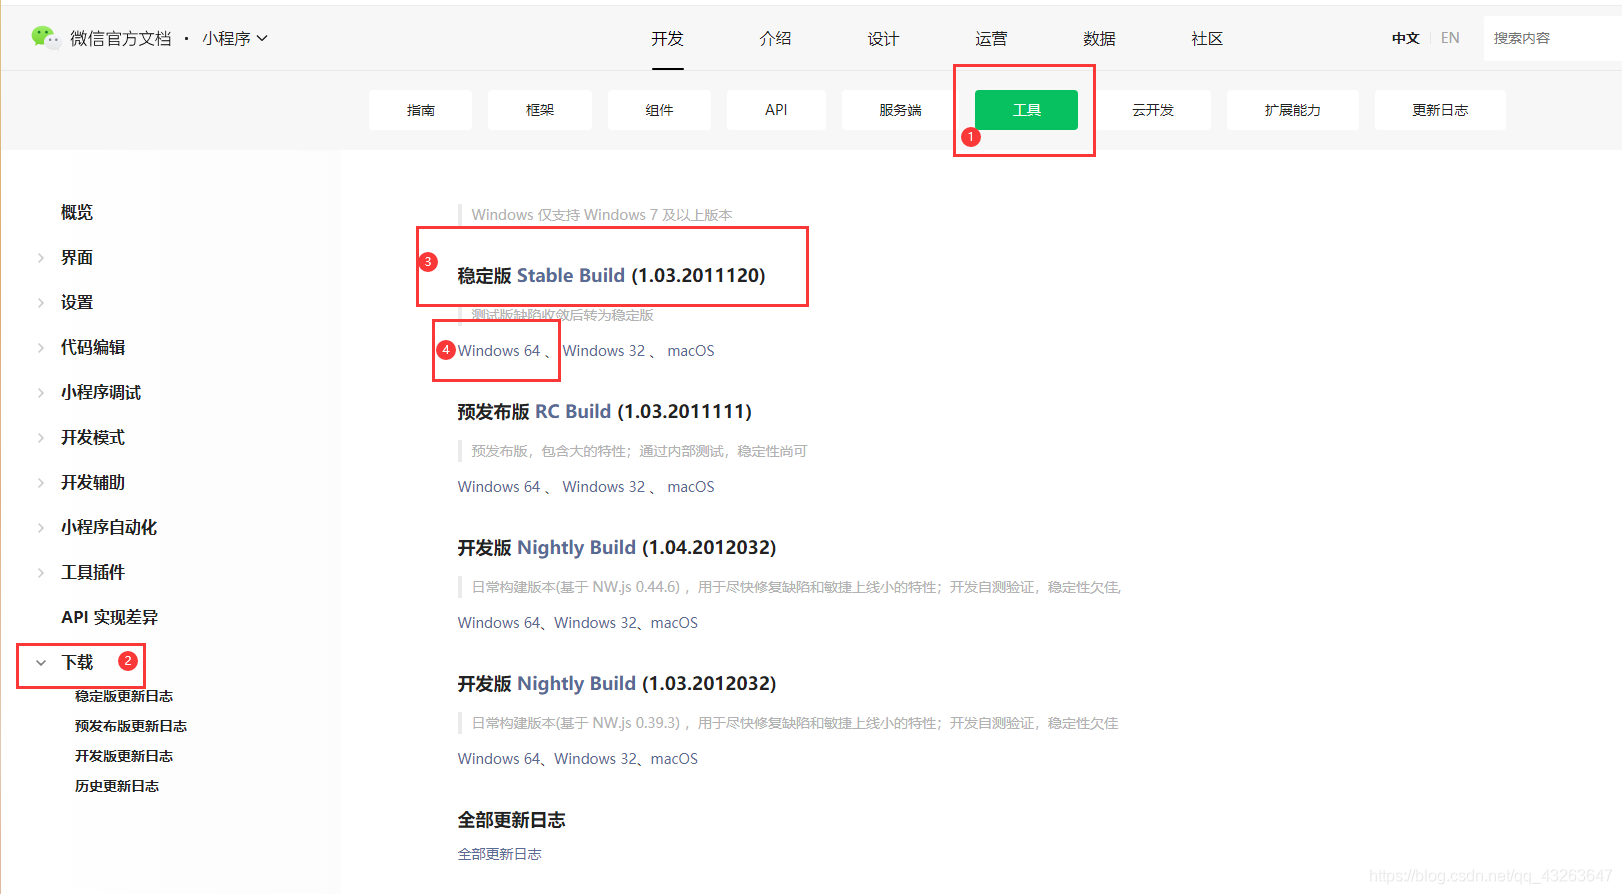Viewport: 1622px width, 894px height.
Task: Click Nightly Build 1.04.2012032 heading link
Action: pos(577,547)
